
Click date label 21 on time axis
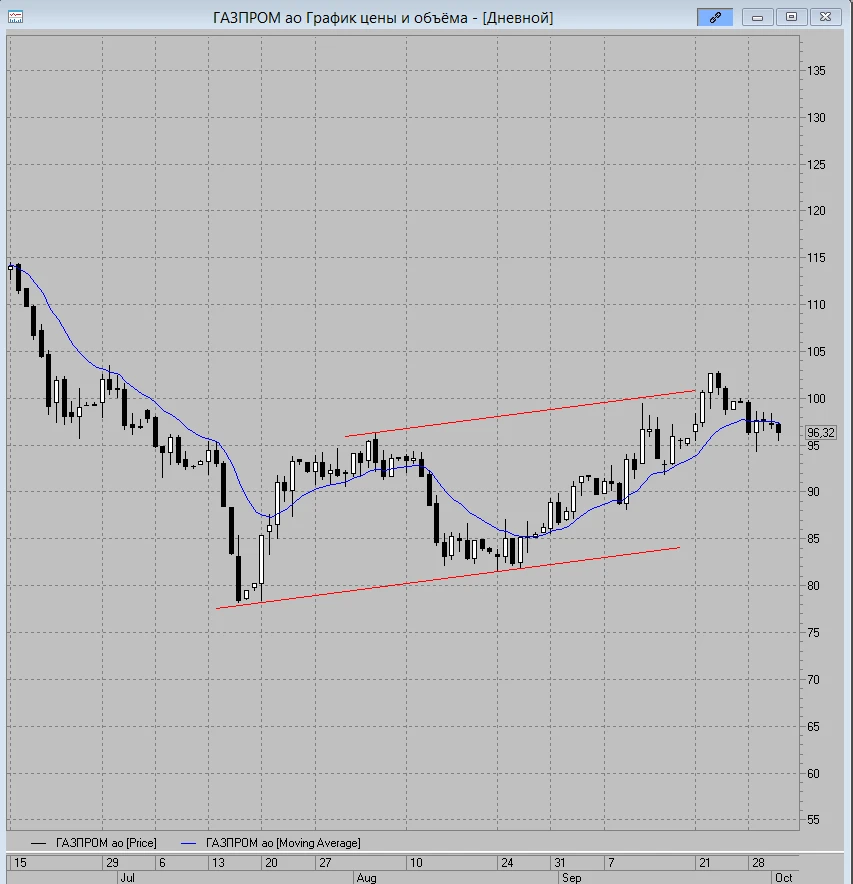(x=705, y=863)
